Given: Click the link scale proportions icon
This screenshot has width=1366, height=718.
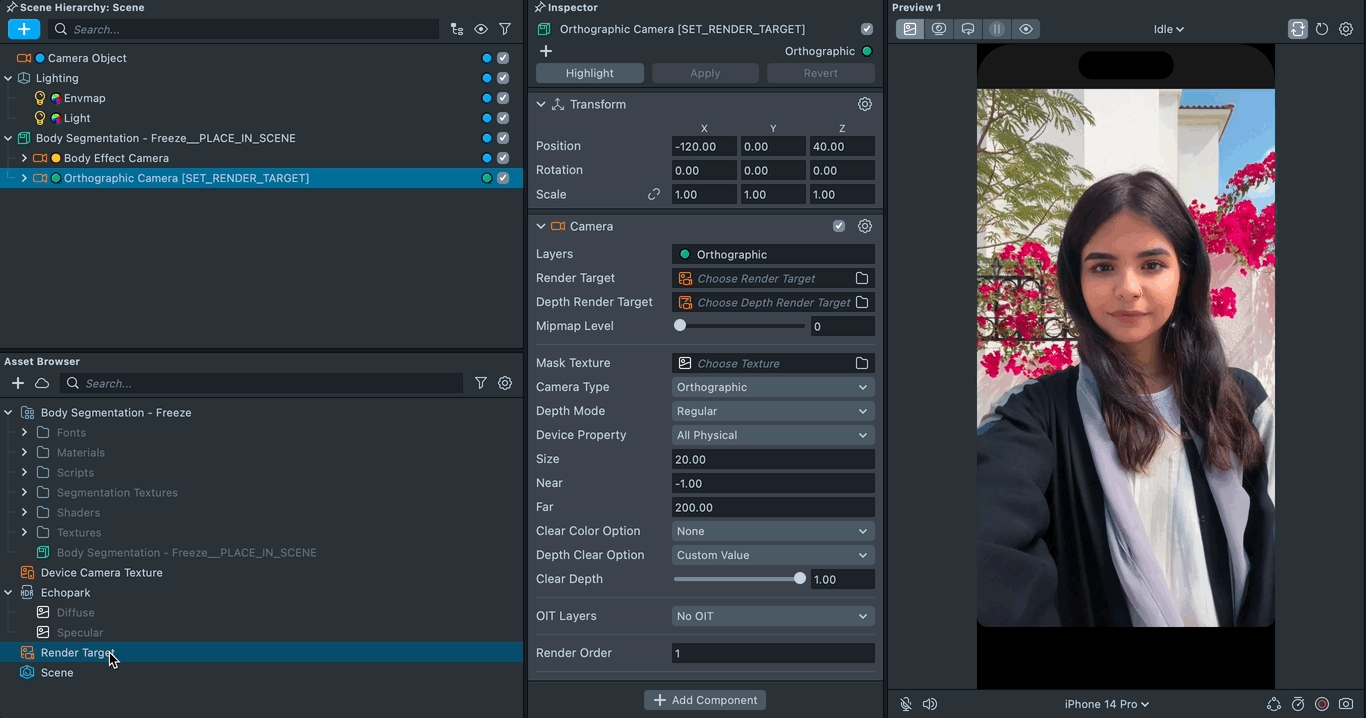Looking at the screenshot, I should [x=654, y=194].
